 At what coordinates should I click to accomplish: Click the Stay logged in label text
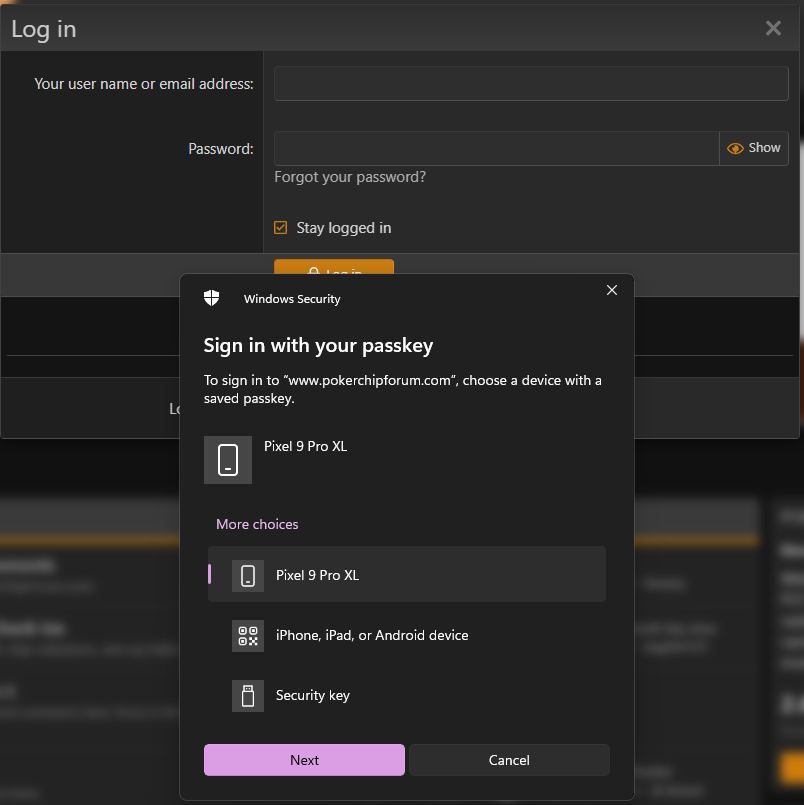pos(343,227)
